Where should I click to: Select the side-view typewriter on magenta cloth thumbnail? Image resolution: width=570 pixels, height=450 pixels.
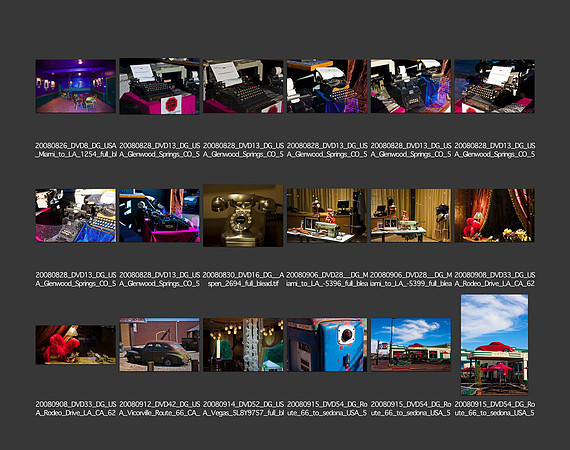click(x=159, y=216)
